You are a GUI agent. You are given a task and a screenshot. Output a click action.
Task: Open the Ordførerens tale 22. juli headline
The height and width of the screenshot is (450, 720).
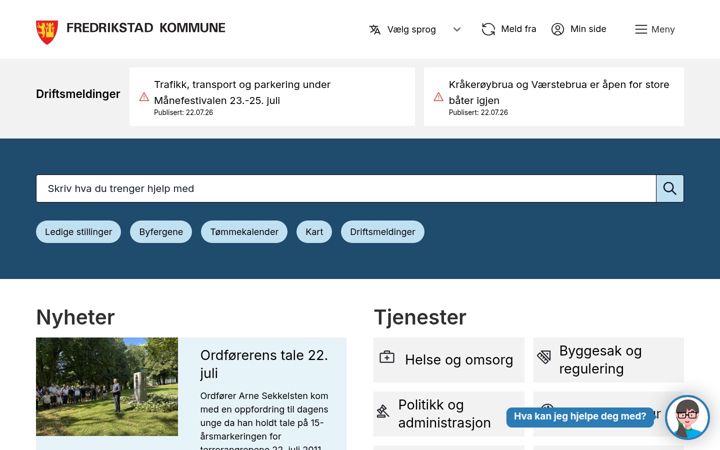(x=264, y=364)
